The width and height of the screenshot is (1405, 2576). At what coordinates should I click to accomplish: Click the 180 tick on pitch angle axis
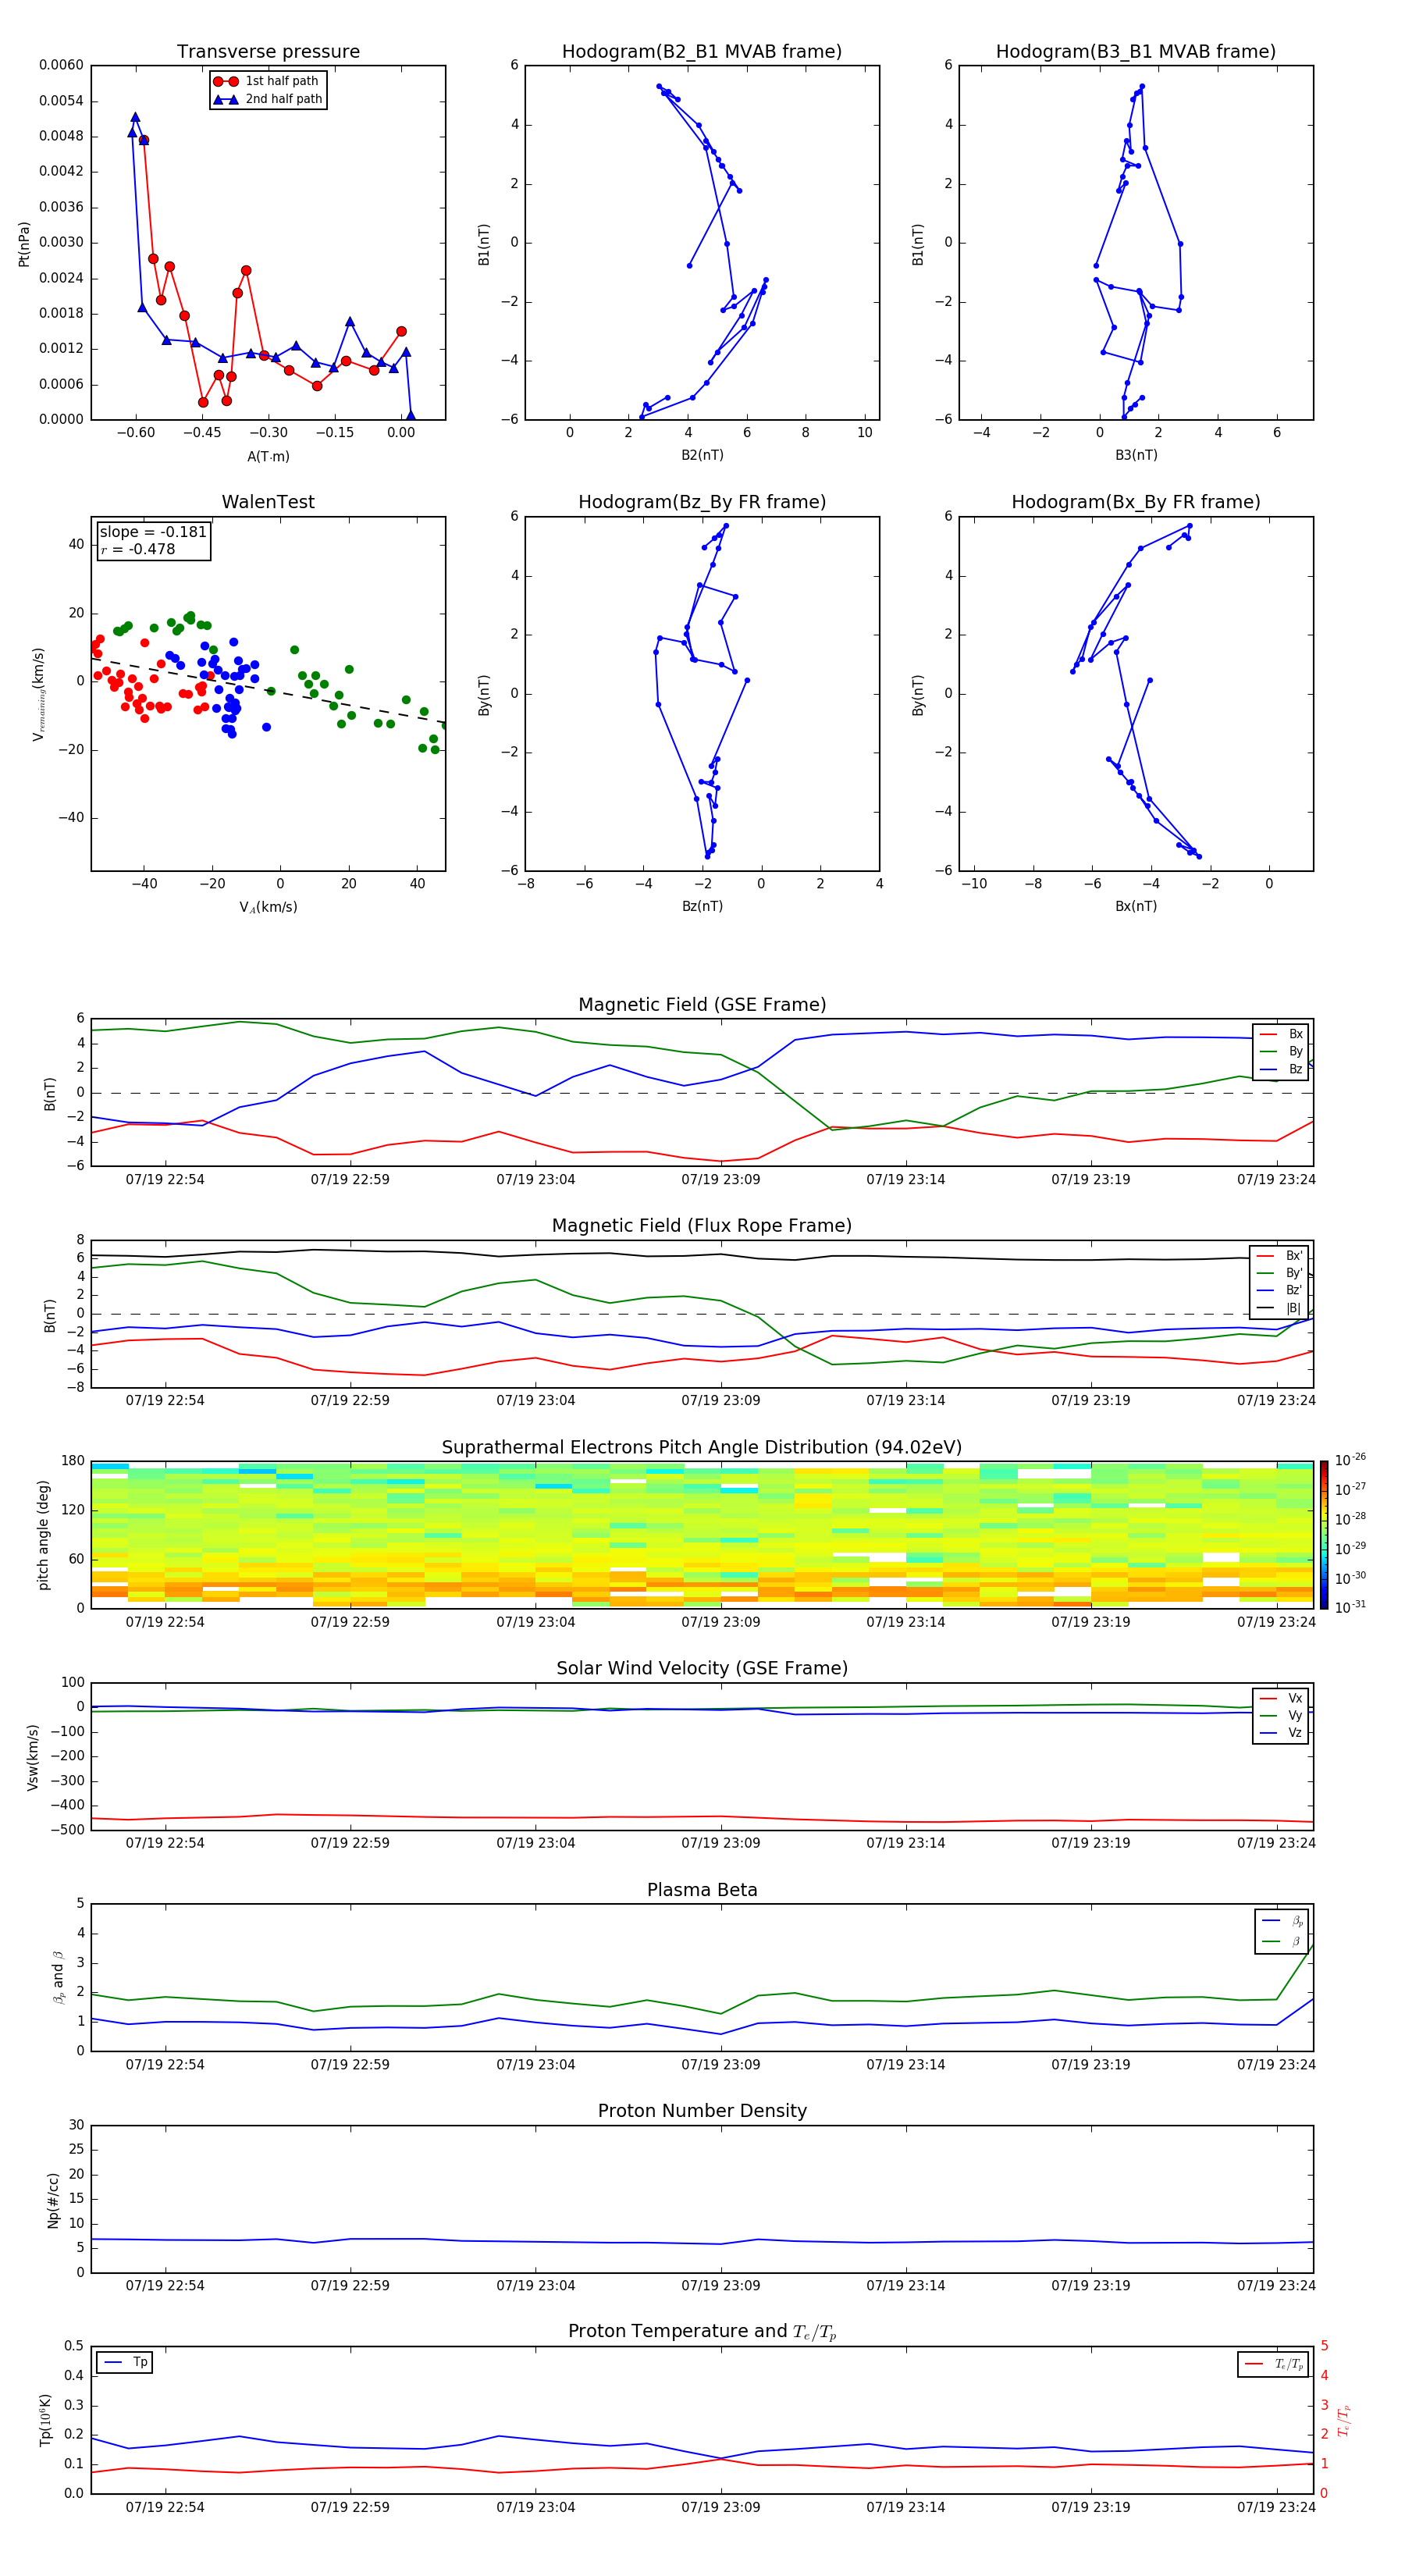click(73, 1461)
